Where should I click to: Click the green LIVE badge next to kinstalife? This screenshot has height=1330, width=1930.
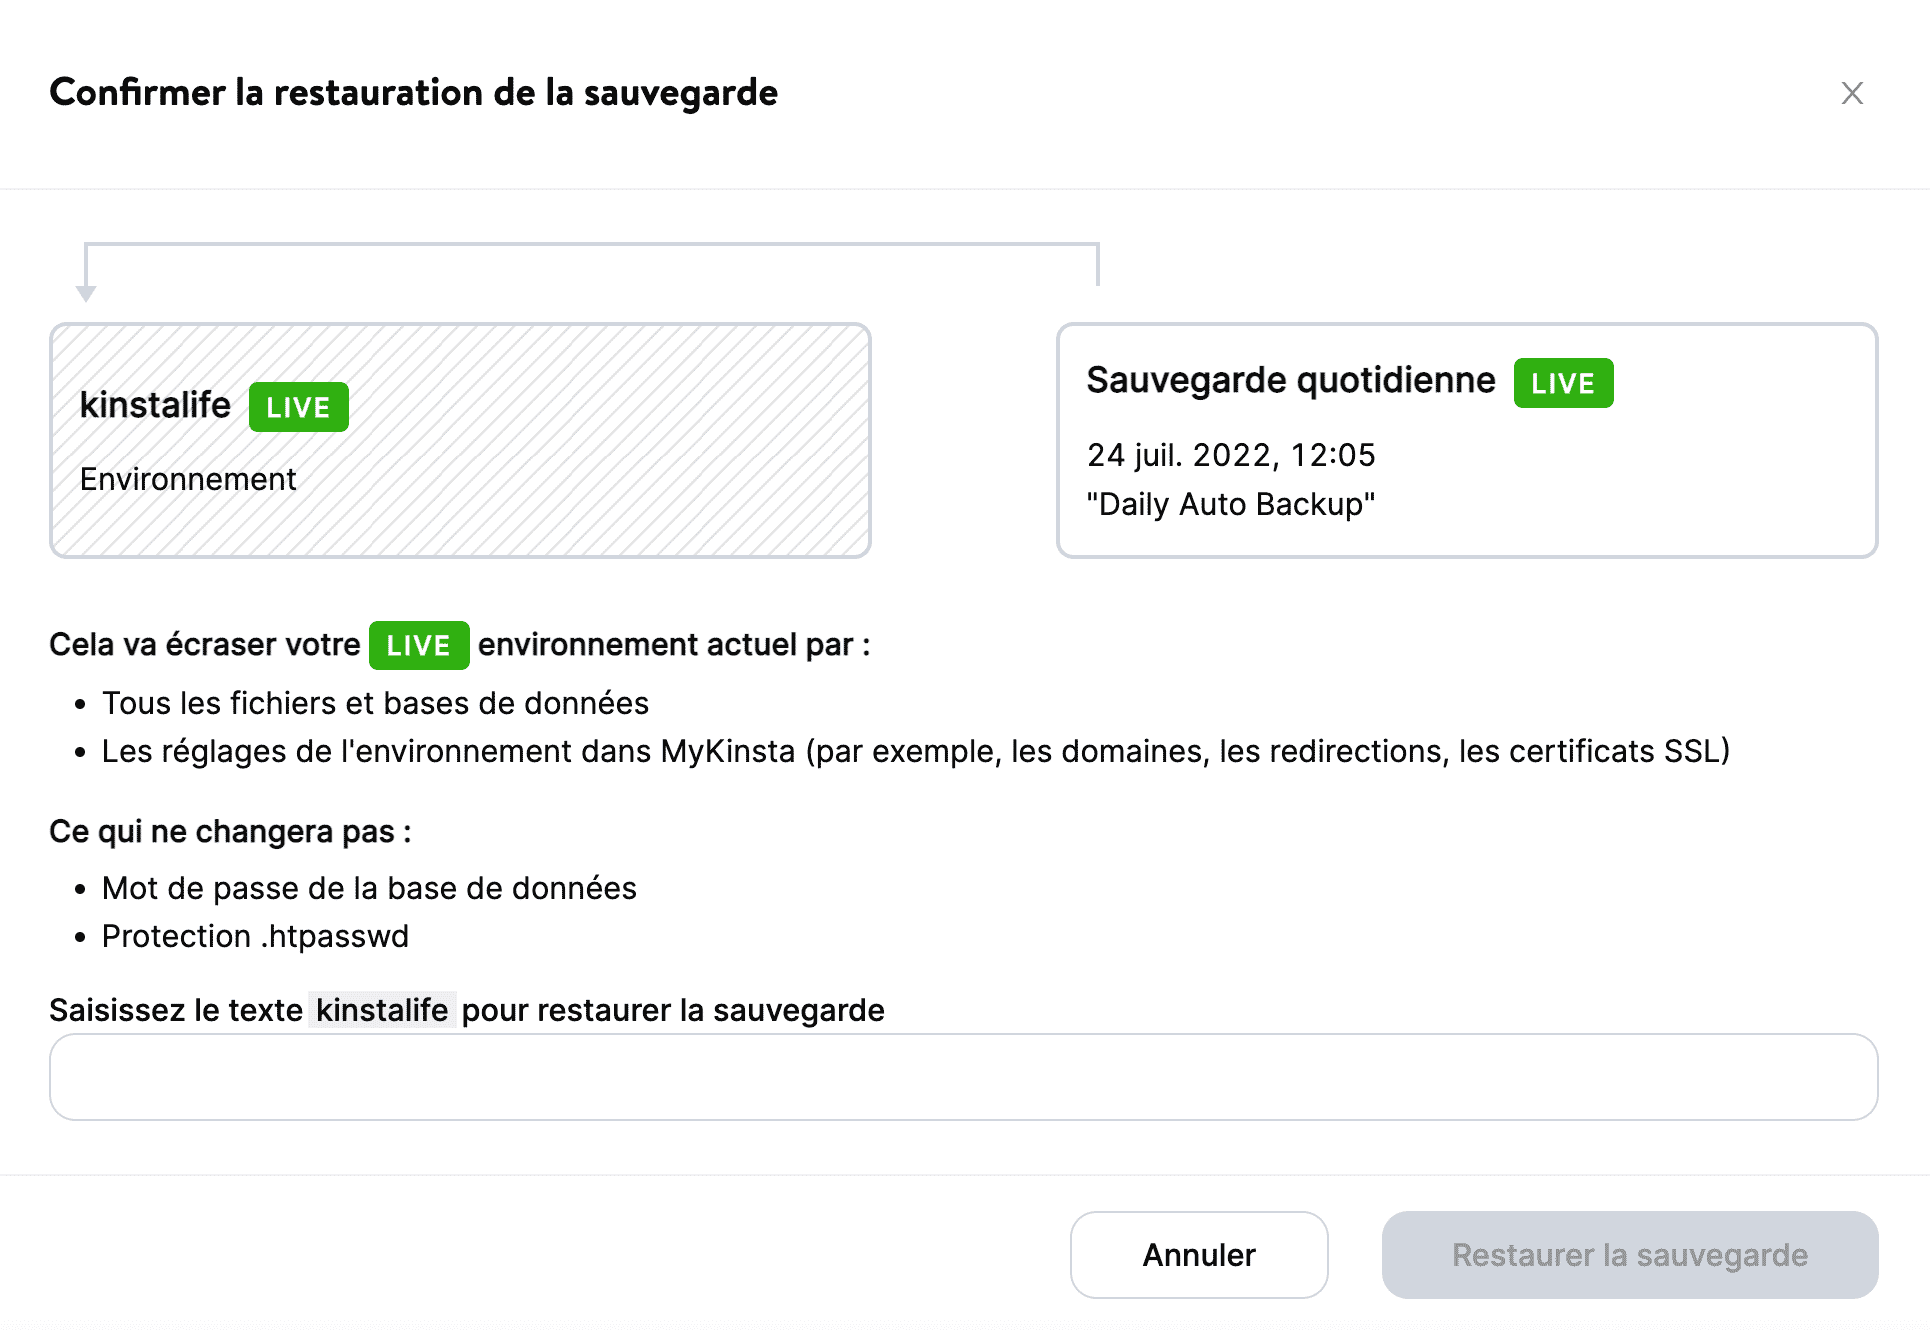(x=298, y=406)
